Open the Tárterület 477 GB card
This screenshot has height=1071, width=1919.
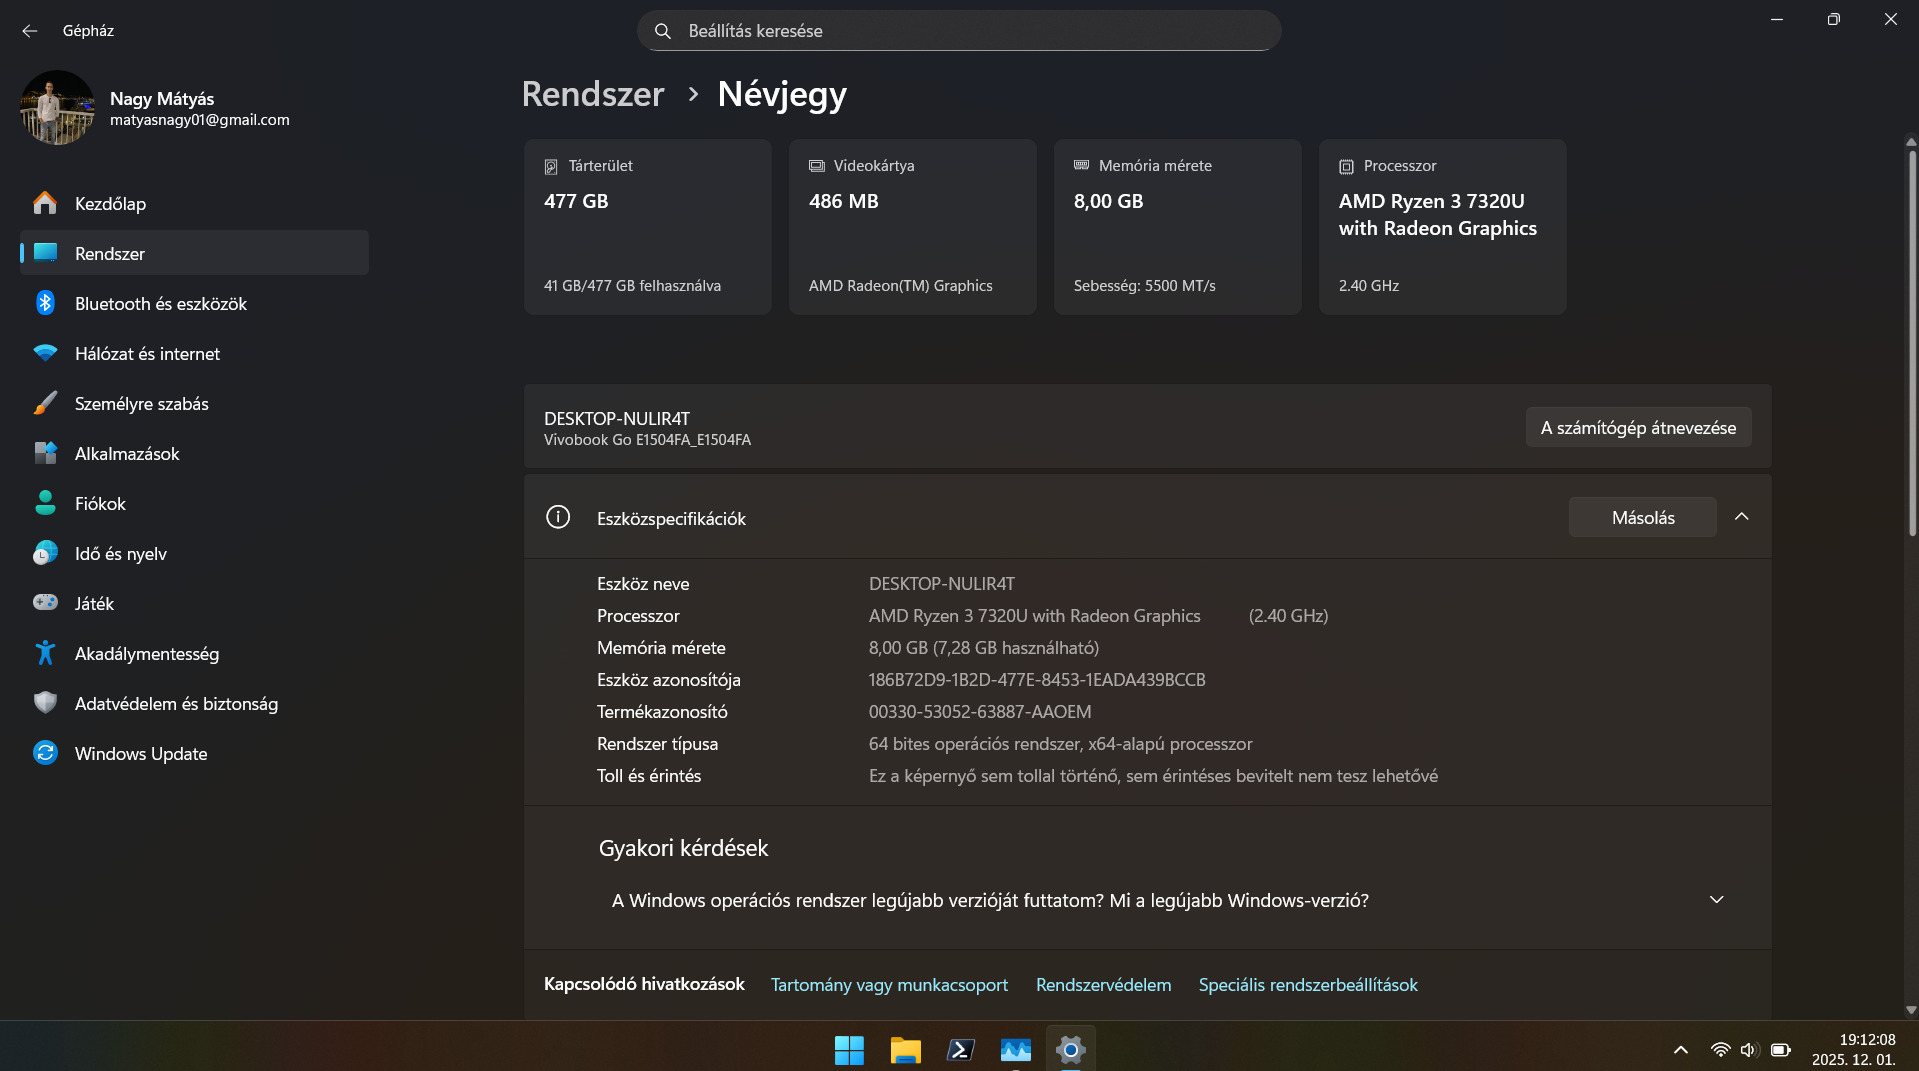click(647, 227)
